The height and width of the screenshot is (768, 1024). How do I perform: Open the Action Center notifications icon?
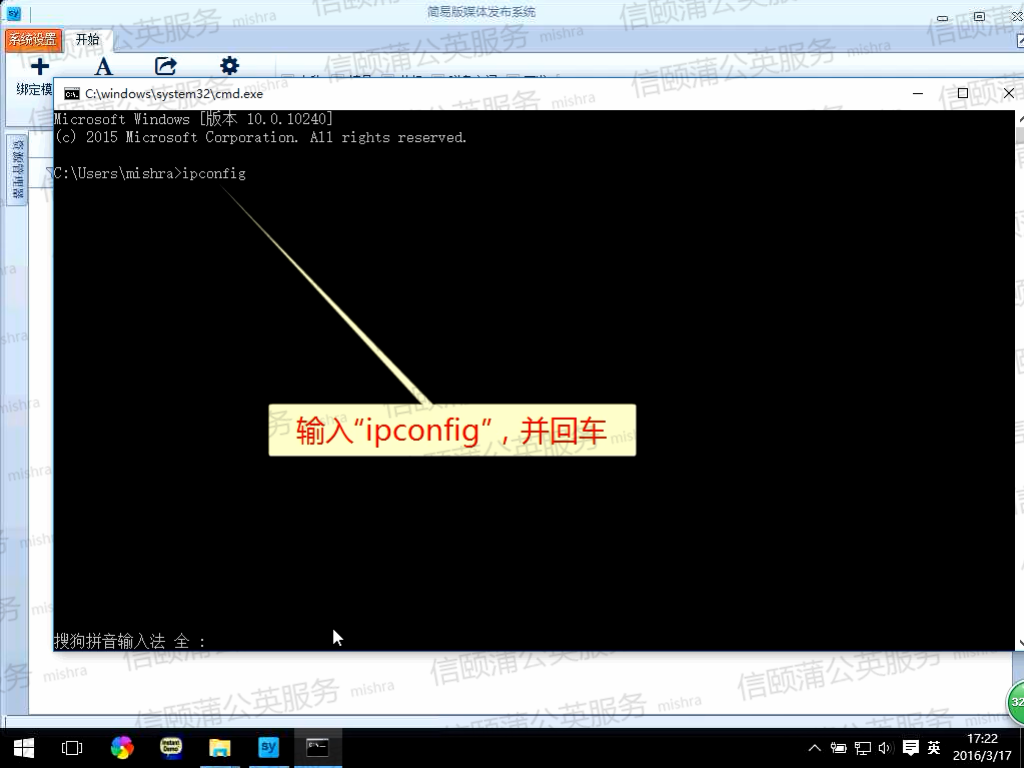tap(910, 748)
